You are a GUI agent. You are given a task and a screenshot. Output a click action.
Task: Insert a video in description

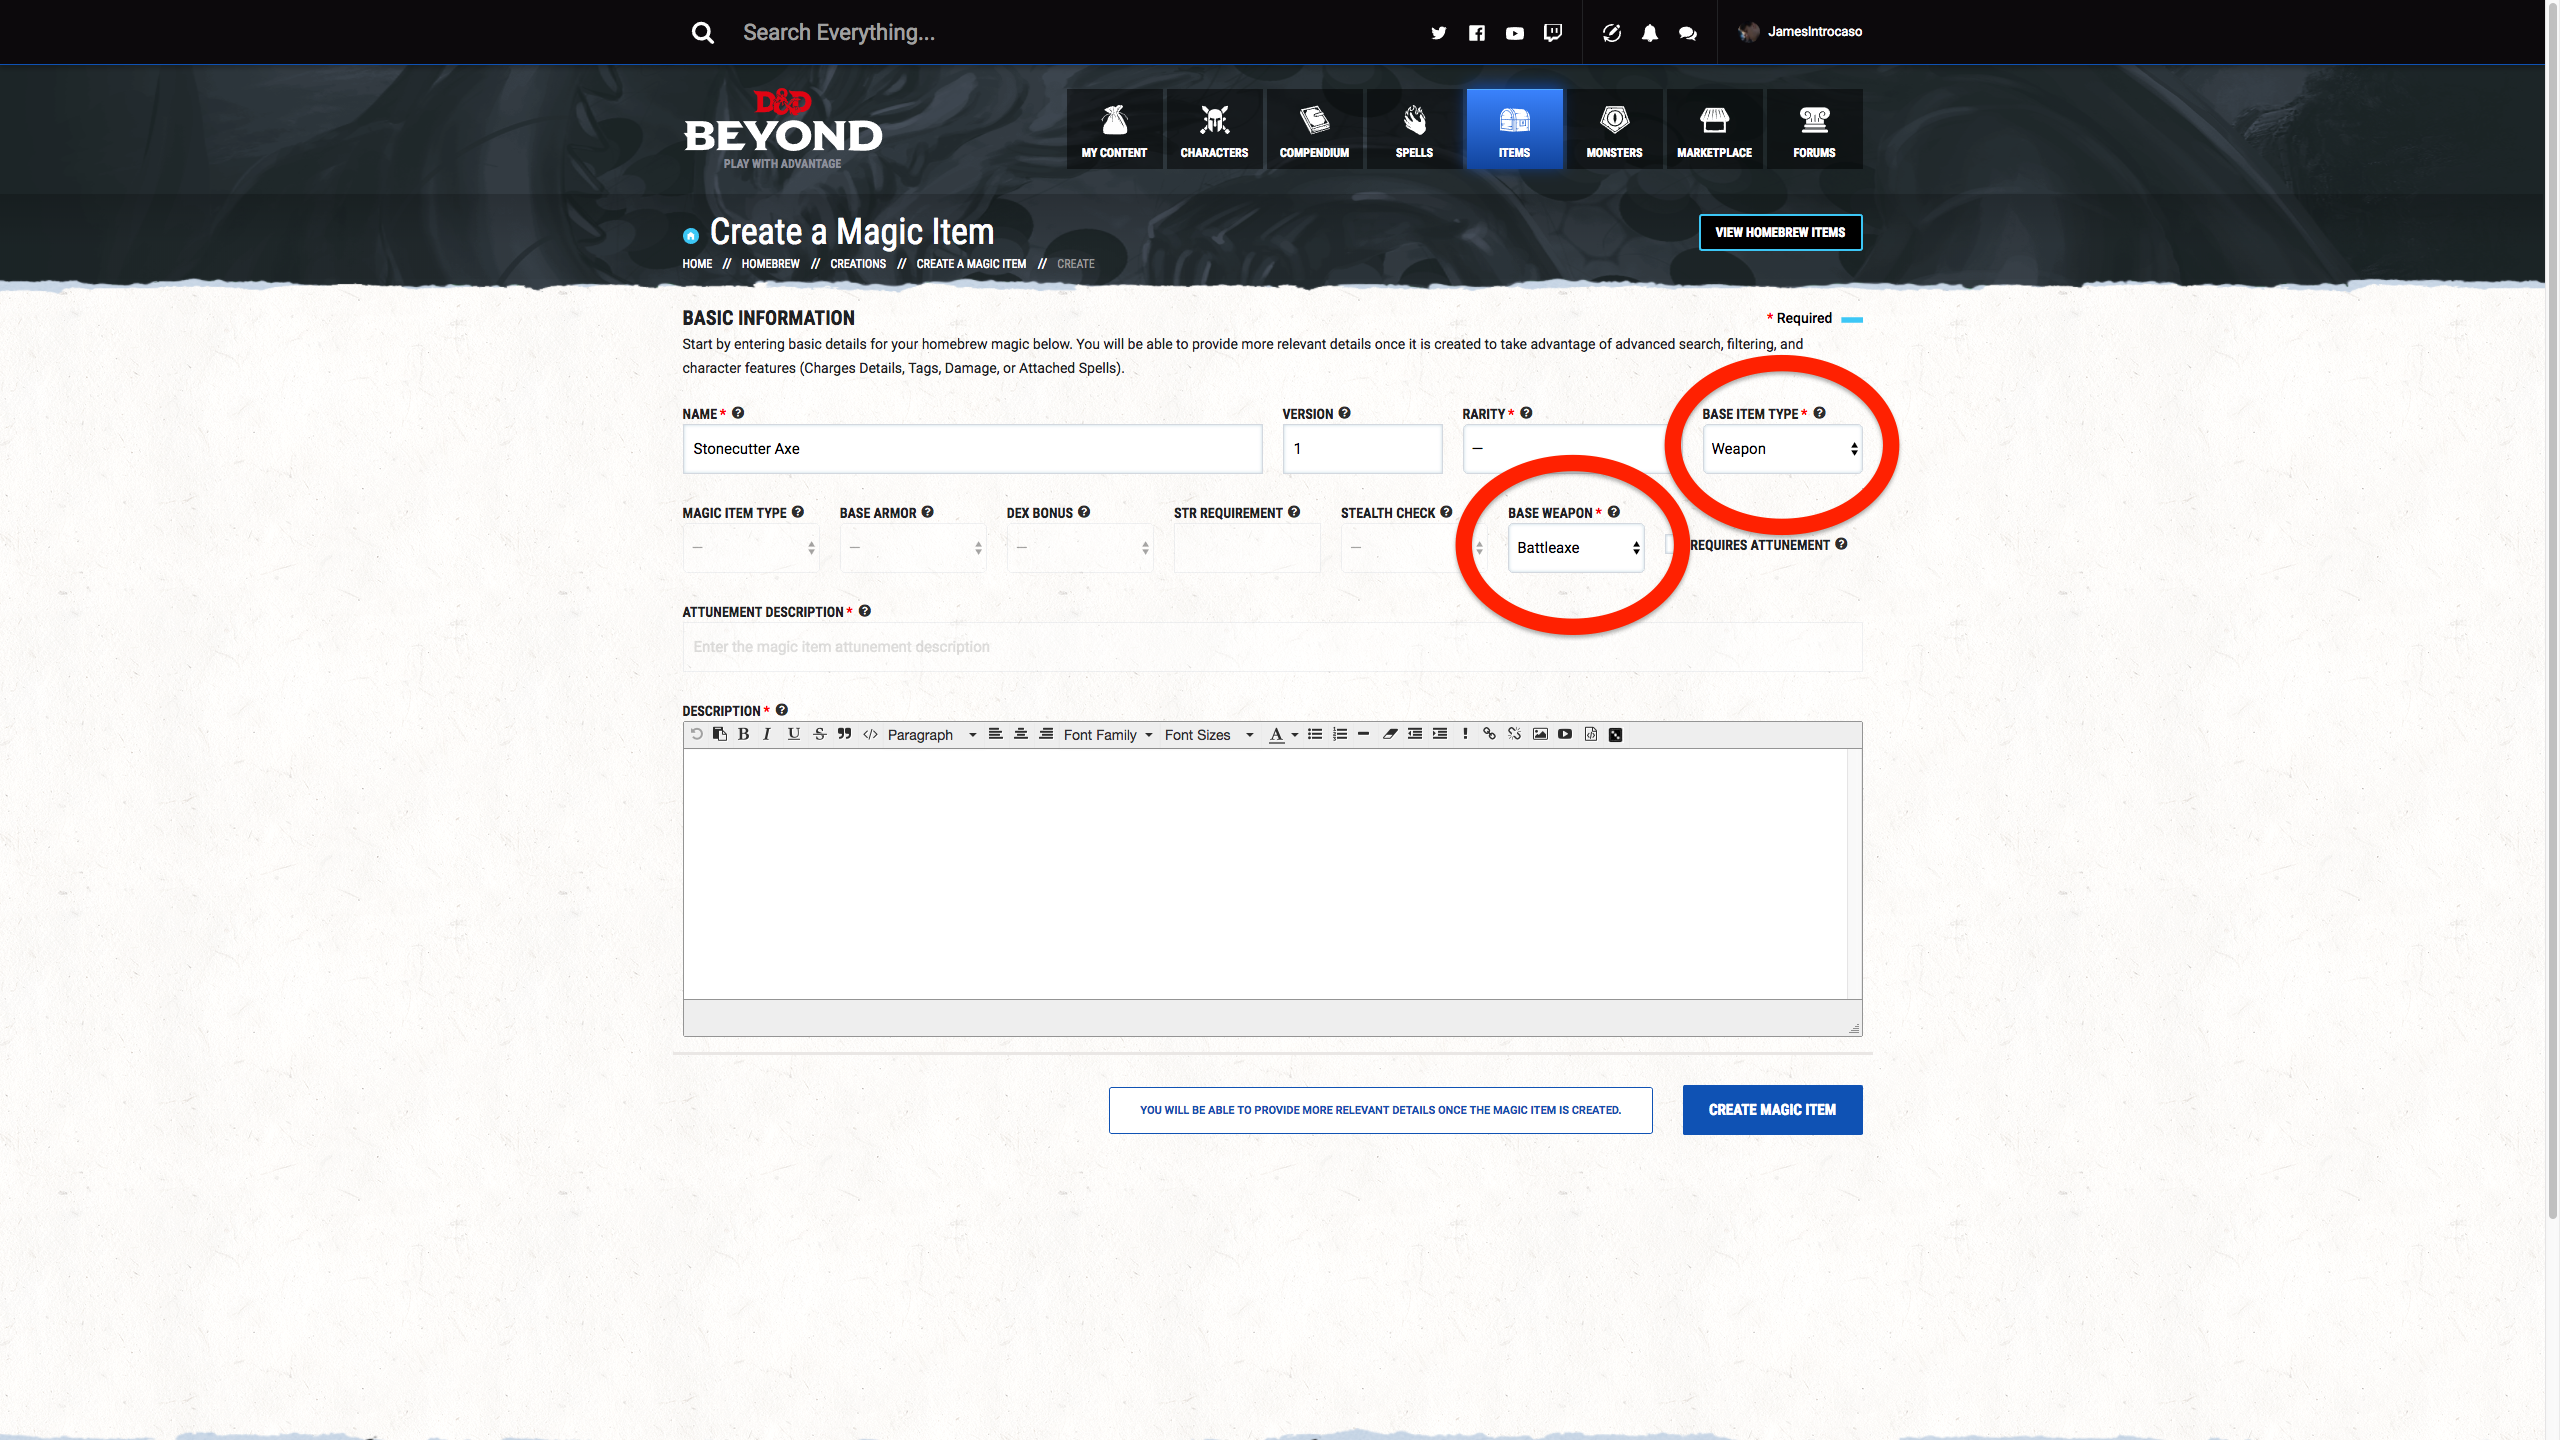point(1565,734)
